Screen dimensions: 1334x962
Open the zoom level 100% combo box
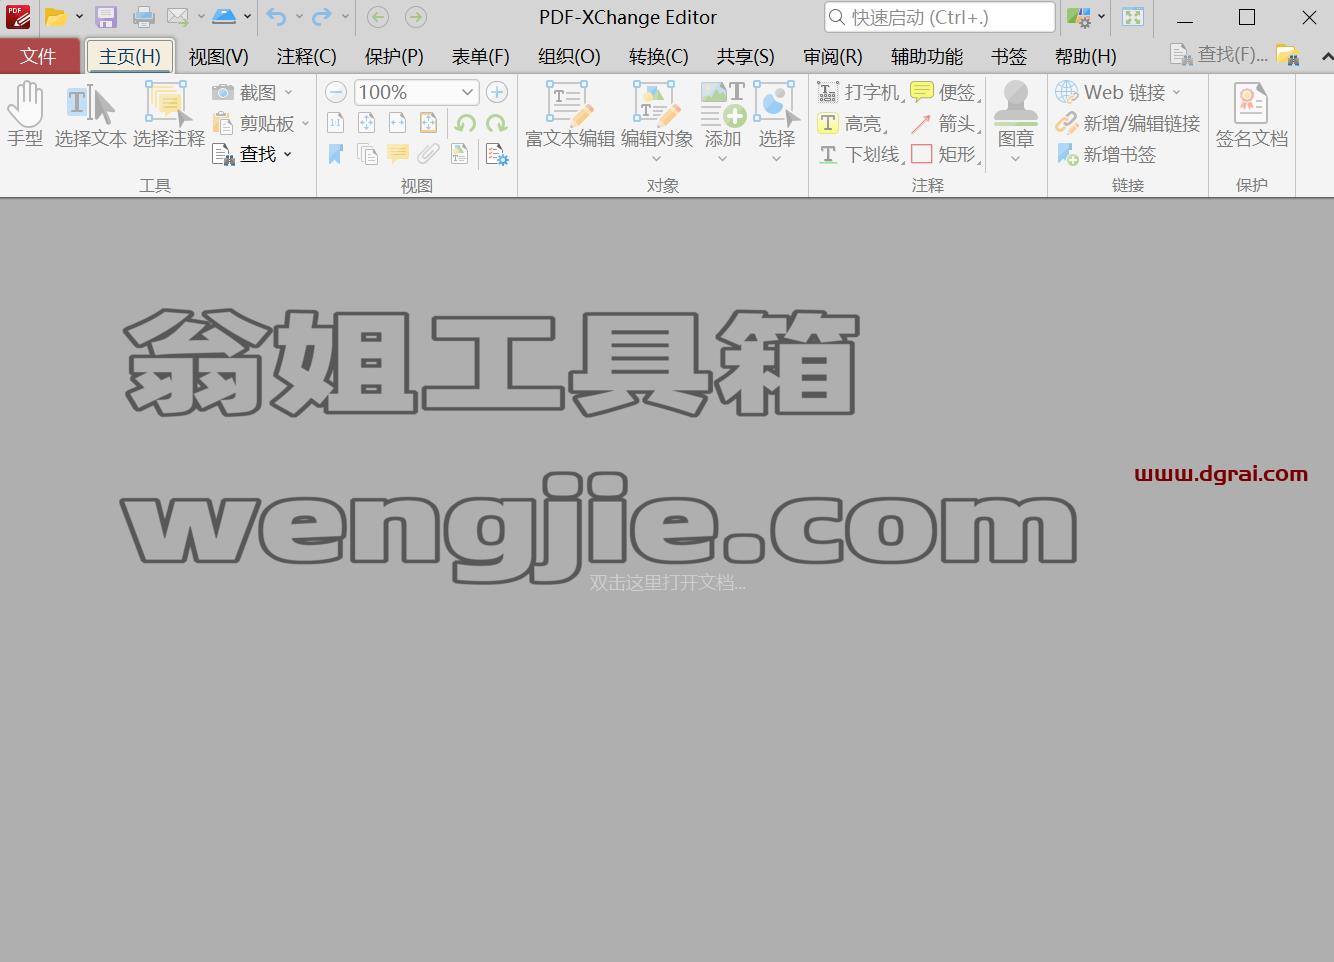pos(416,92)
